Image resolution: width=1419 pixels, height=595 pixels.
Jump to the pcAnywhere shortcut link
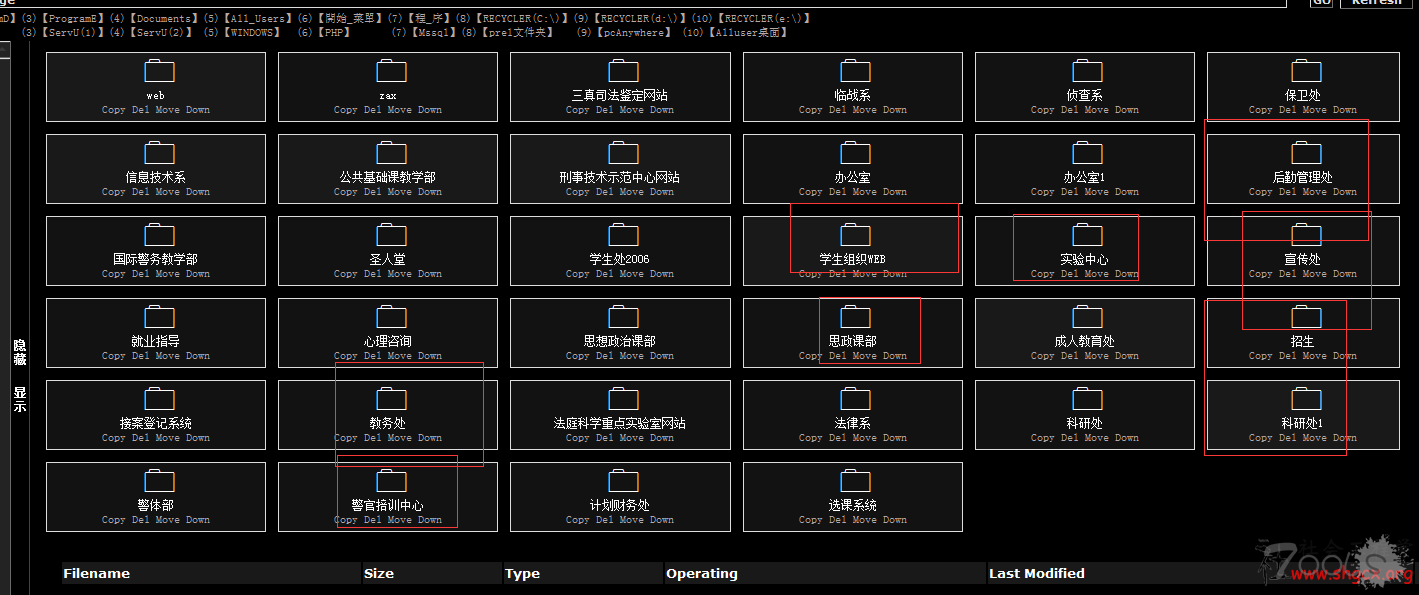pos(632,32)
